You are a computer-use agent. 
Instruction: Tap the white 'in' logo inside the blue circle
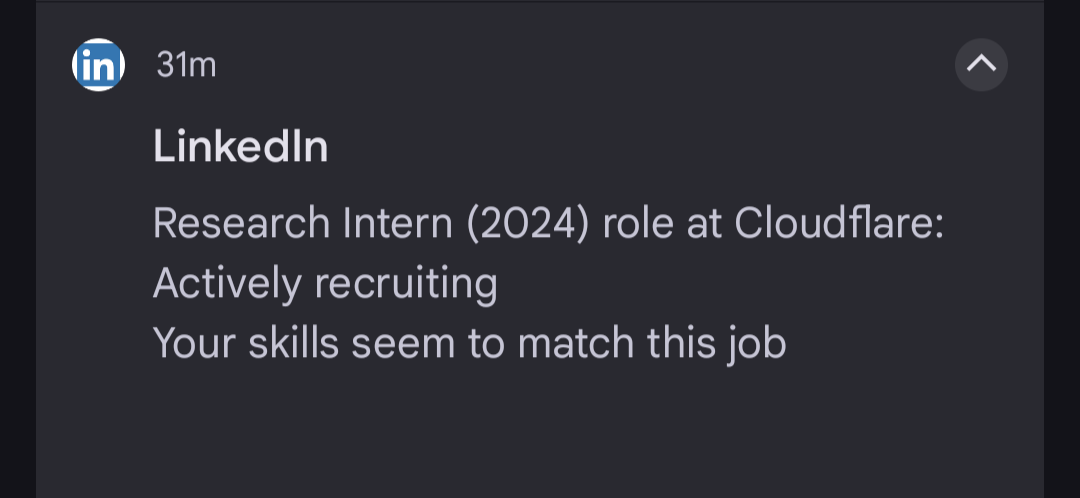point(98,65)
